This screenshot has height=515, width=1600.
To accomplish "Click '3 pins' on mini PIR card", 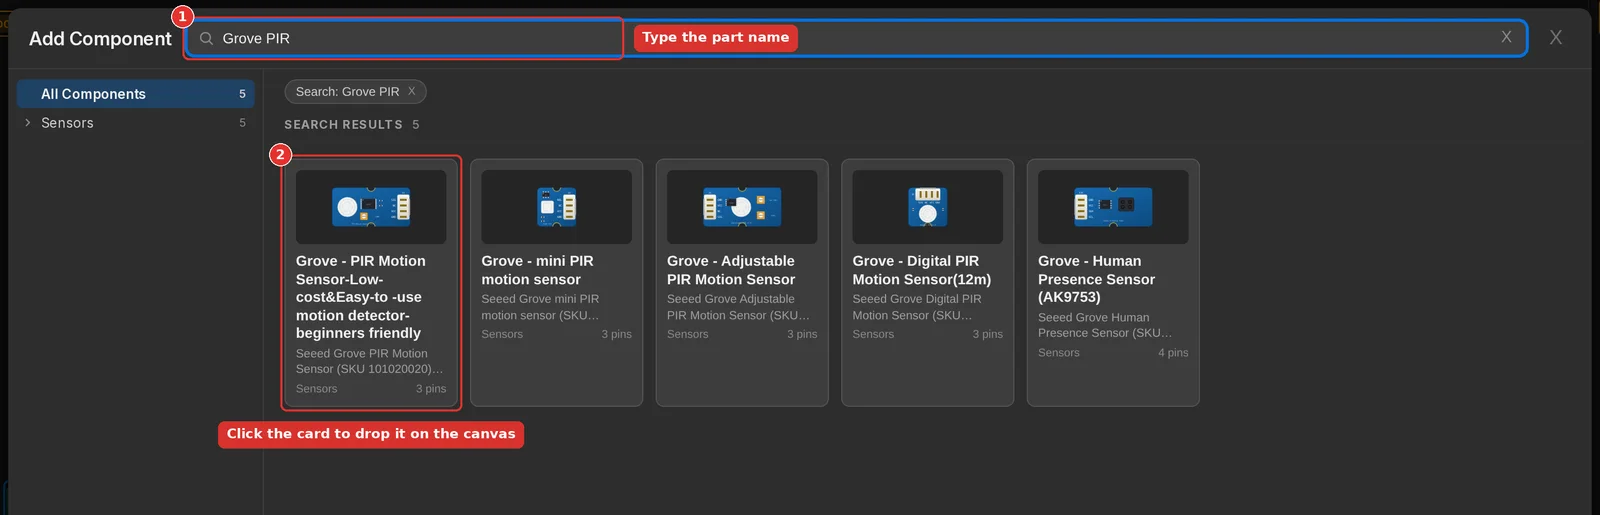I will pos(616,334).
